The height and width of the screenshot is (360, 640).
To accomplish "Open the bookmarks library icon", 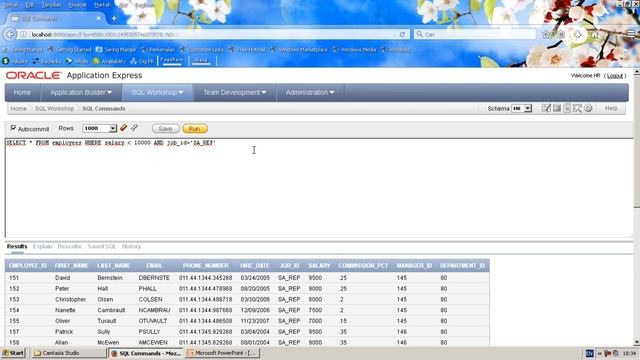I will pyautogui.click(x=562, y=35).
